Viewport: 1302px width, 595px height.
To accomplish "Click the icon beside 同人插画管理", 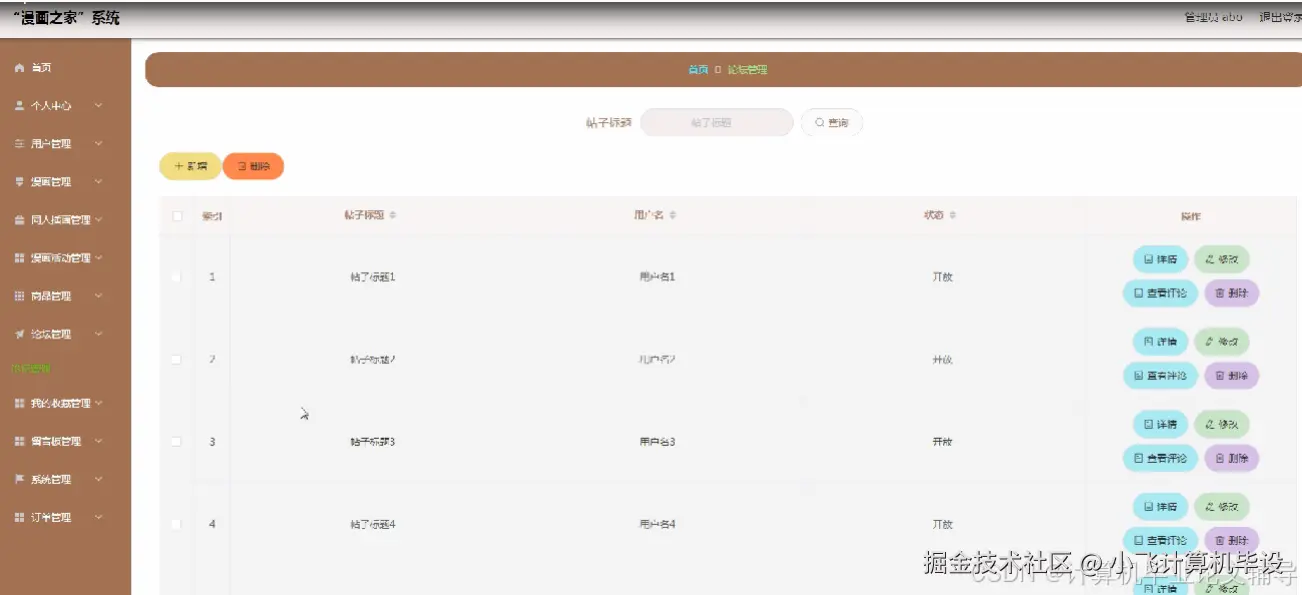I will coord(19,220).
